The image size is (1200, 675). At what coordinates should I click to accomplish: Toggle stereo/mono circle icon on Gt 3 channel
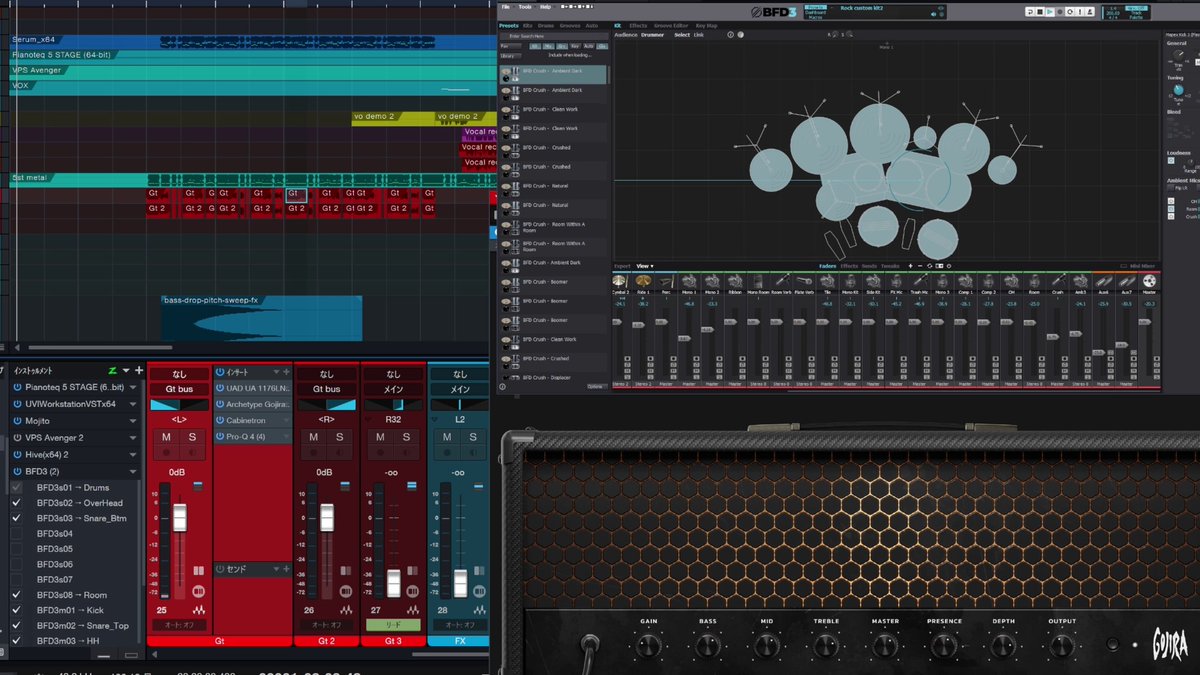(x=412, y=591)
